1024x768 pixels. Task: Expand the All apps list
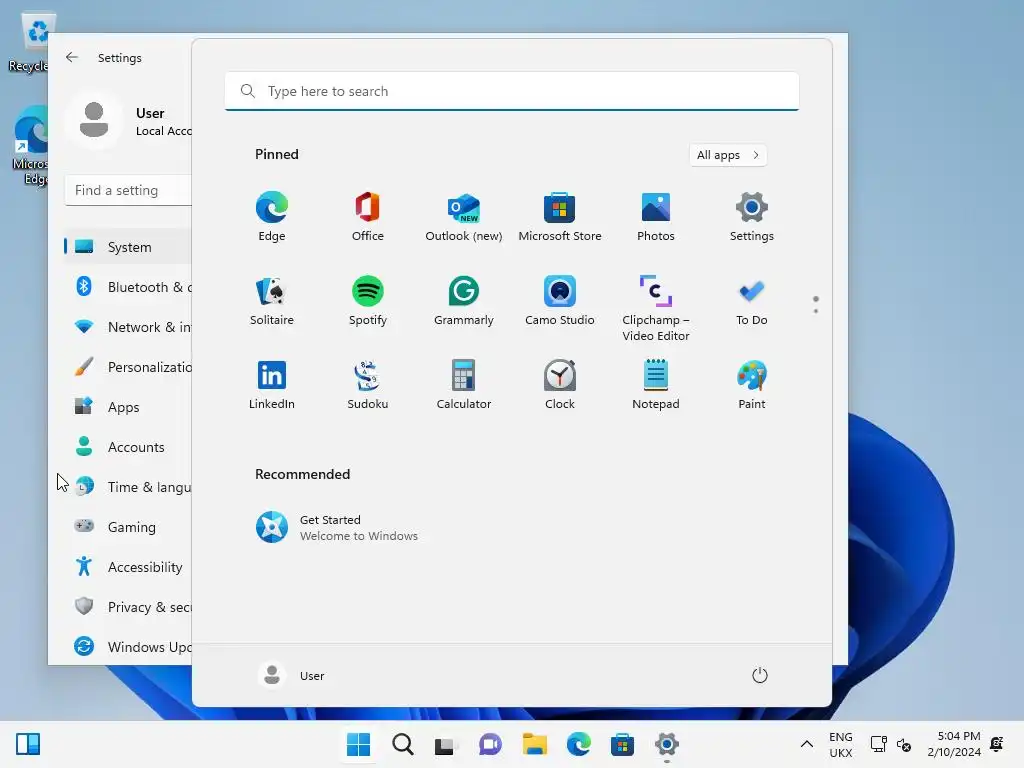(x=728, y=155)
